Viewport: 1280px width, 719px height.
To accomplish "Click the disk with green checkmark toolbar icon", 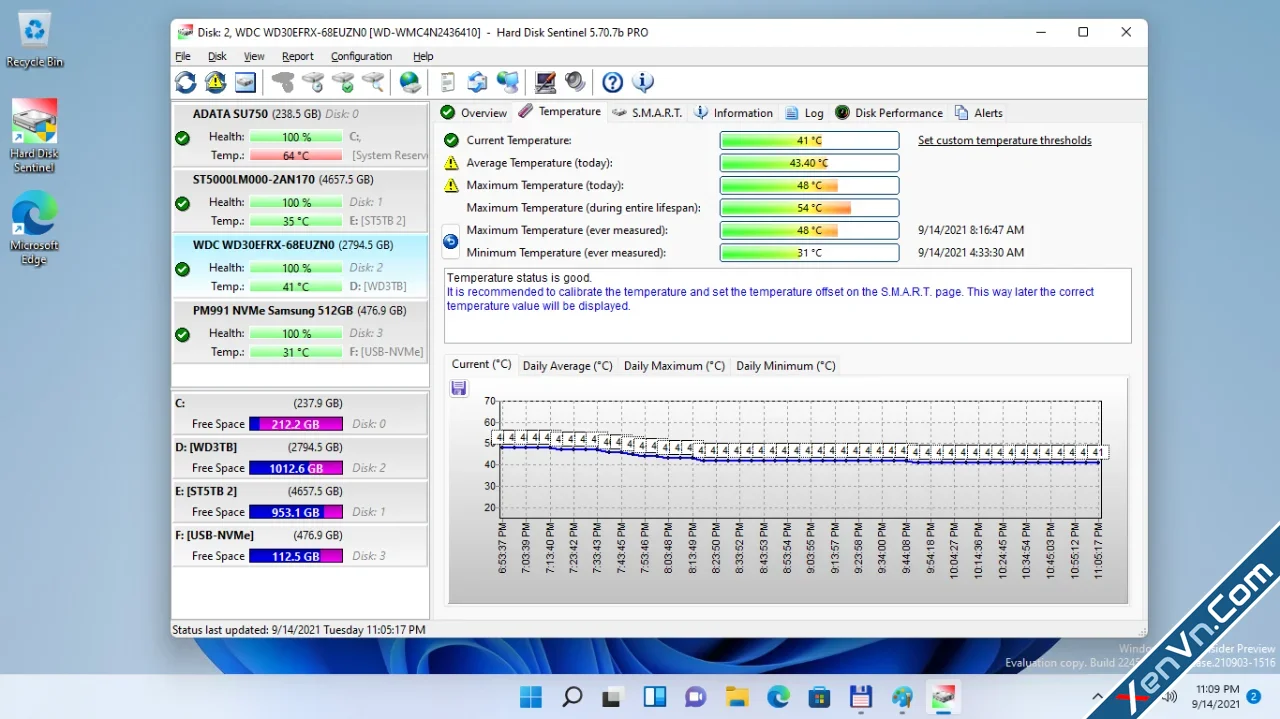I will click(343, 82).
